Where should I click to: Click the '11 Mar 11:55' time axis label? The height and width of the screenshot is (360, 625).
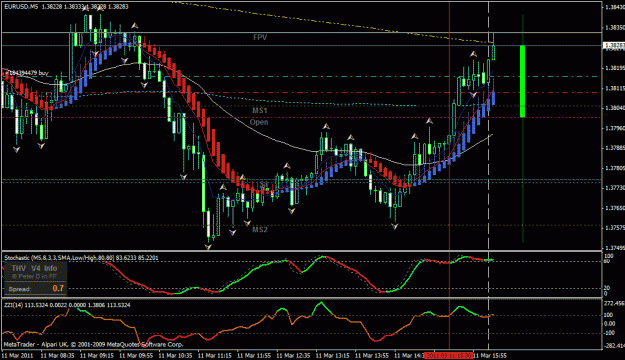coord(254,355)
